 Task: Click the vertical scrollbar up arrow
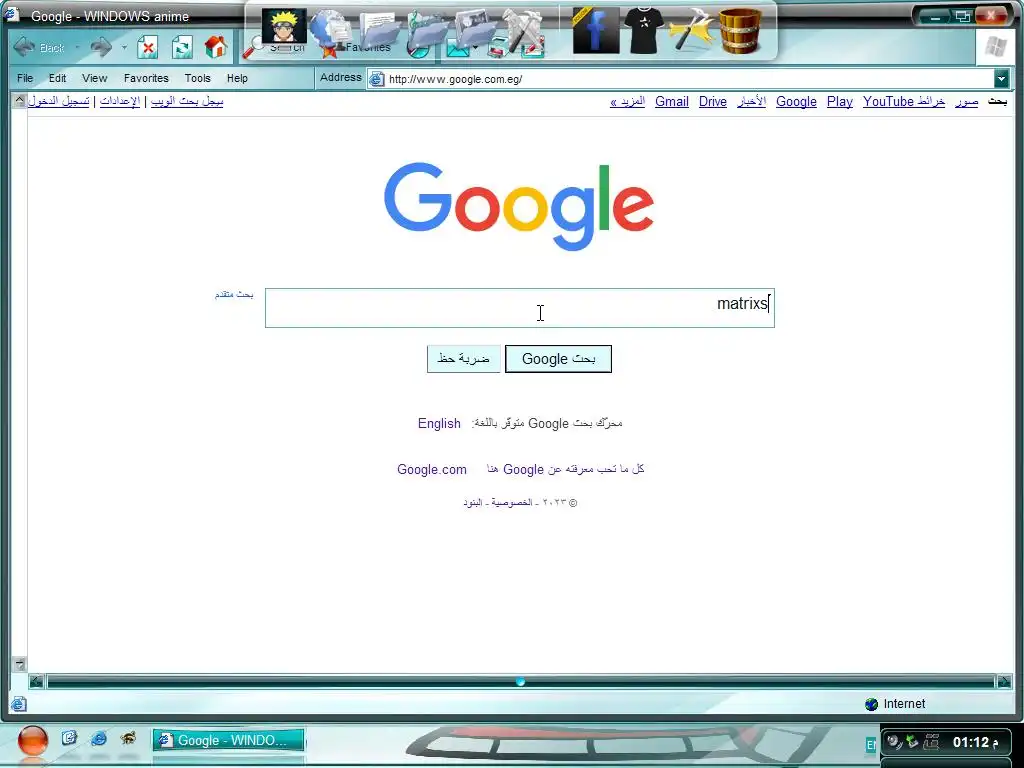point(20,101)
